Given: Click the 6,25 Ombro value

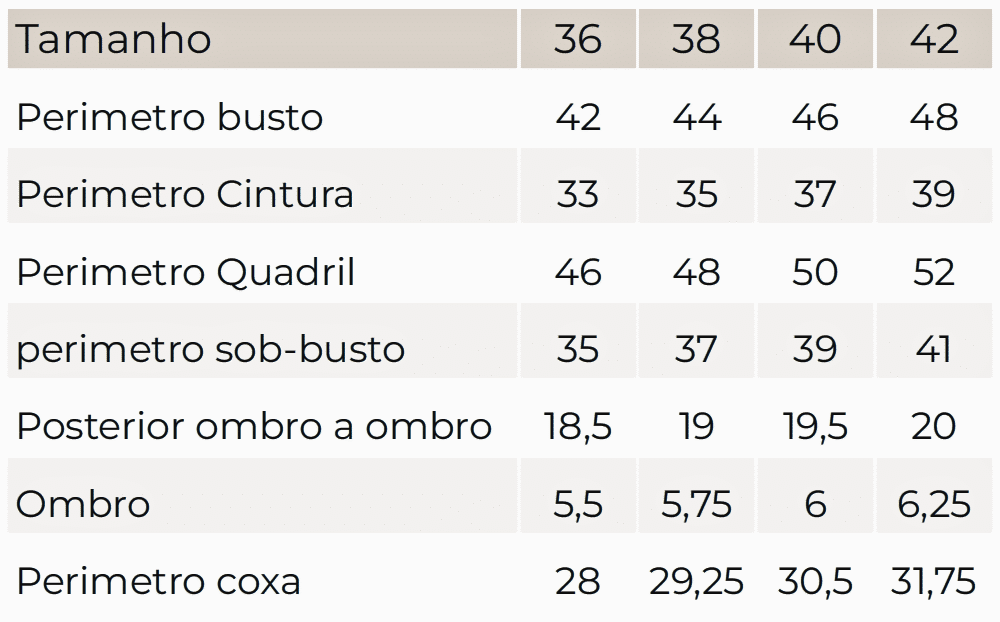Looking at the screenshot, I should (x=934, y=504).
